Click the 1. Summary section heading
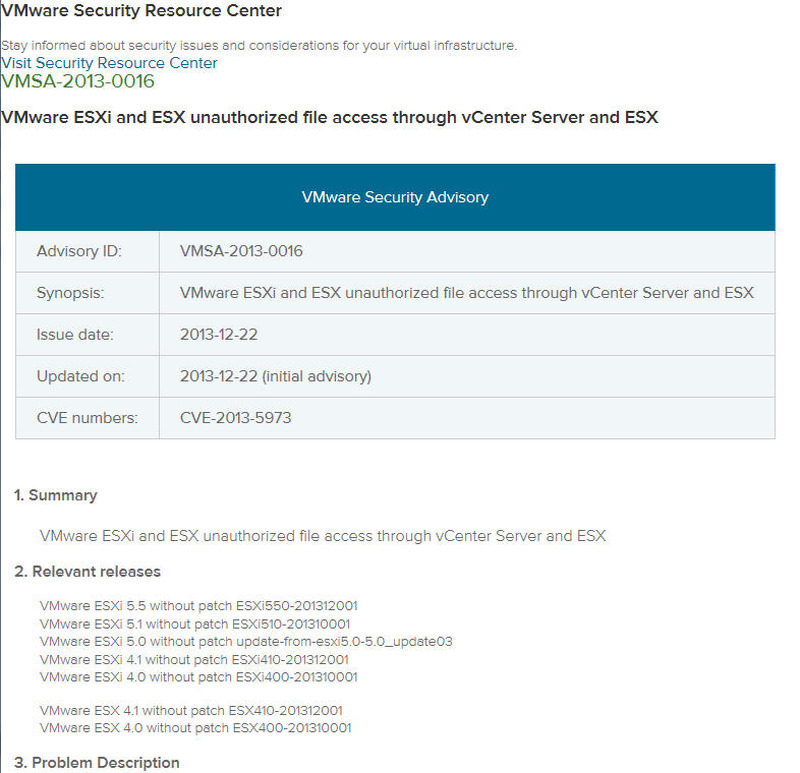800x773 pixels. pyautogui.click(x=55, y=495)
